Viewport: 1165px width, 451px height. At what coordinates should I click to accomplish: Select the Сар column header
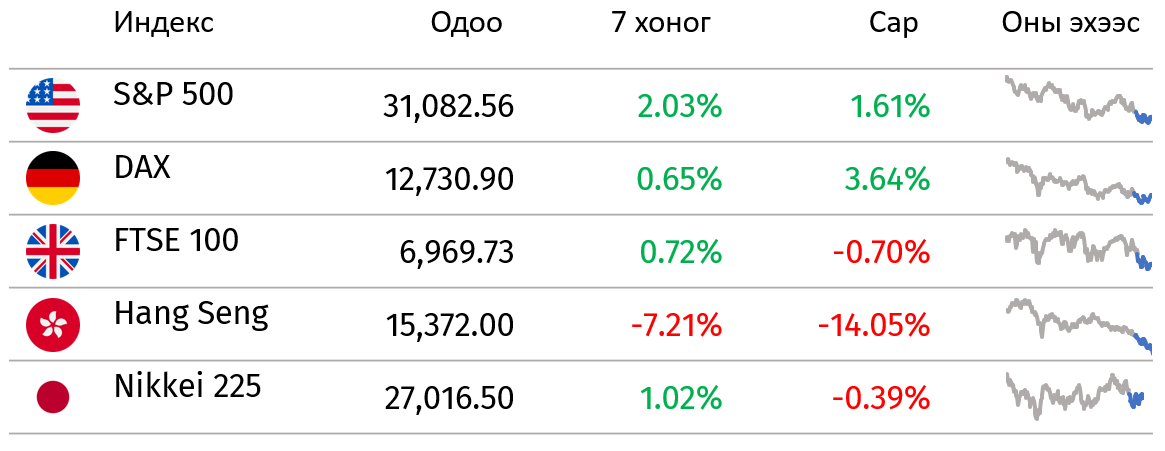[894, 24]
